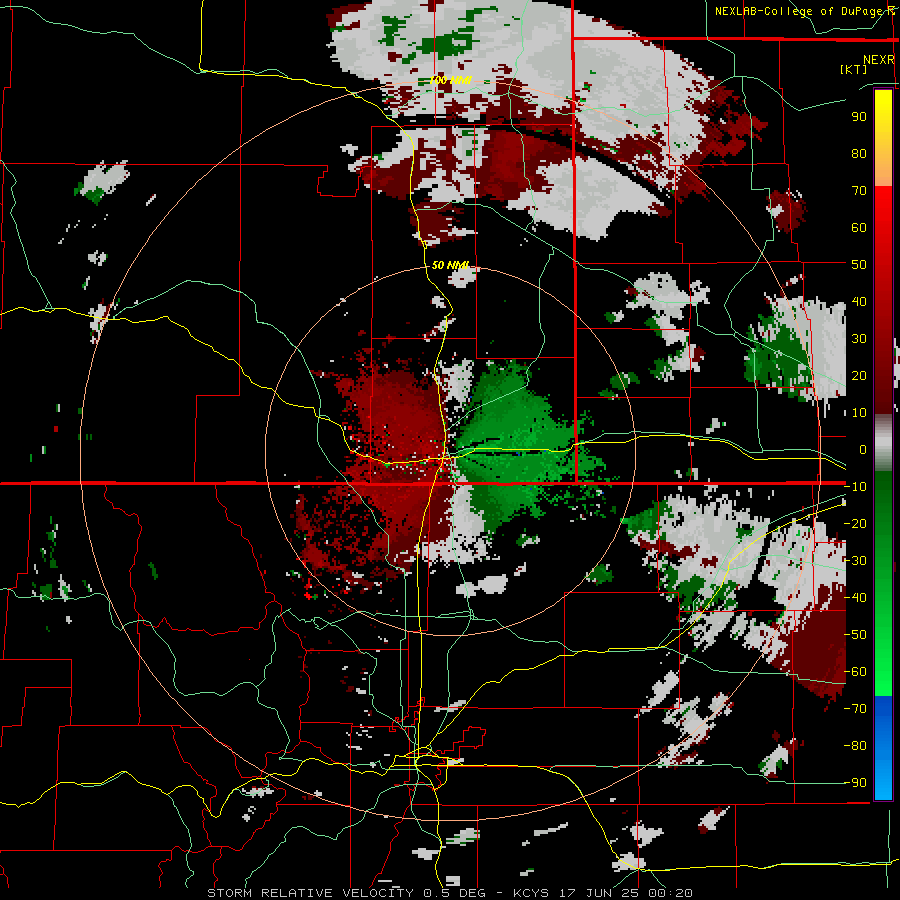Image resolution: width=900 pixels, height=900 pixels.
Task: Click the NEXLAB-College of DuPage header text
Action: (x=804, y=11)
